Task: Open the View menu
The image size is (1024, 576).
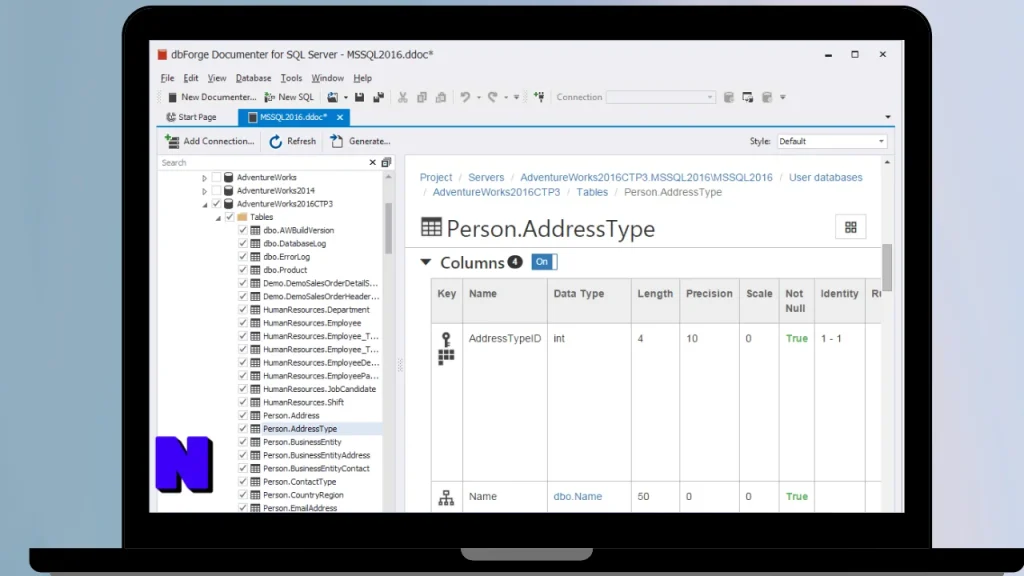Action: click(x=217, y=78)
